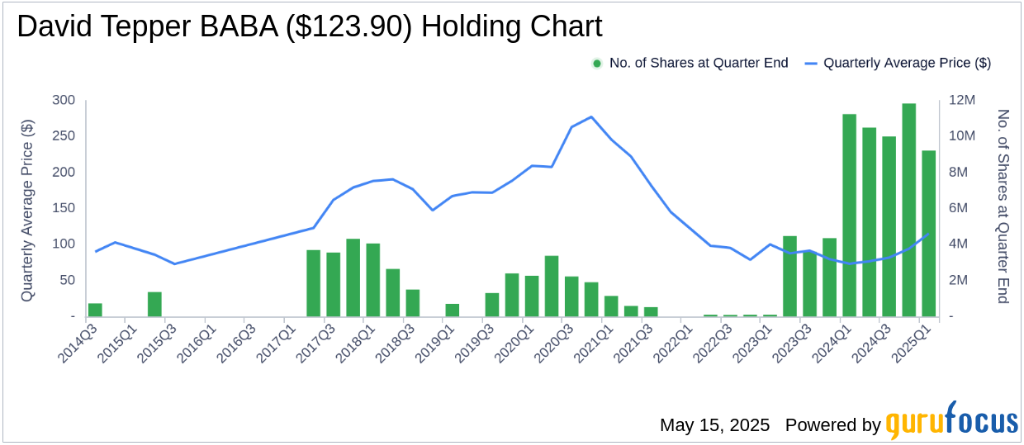Click the 2024Q1 green bar
This screenshot has width=1024, height=445.
pos(849,215)
